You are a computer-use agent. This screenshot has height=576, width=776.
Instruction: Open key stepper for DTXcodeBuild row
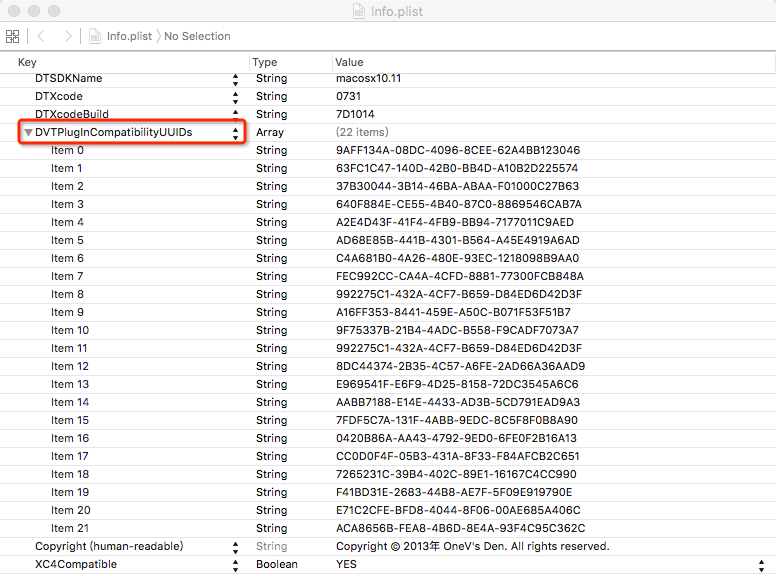click(x=236, y=114)
